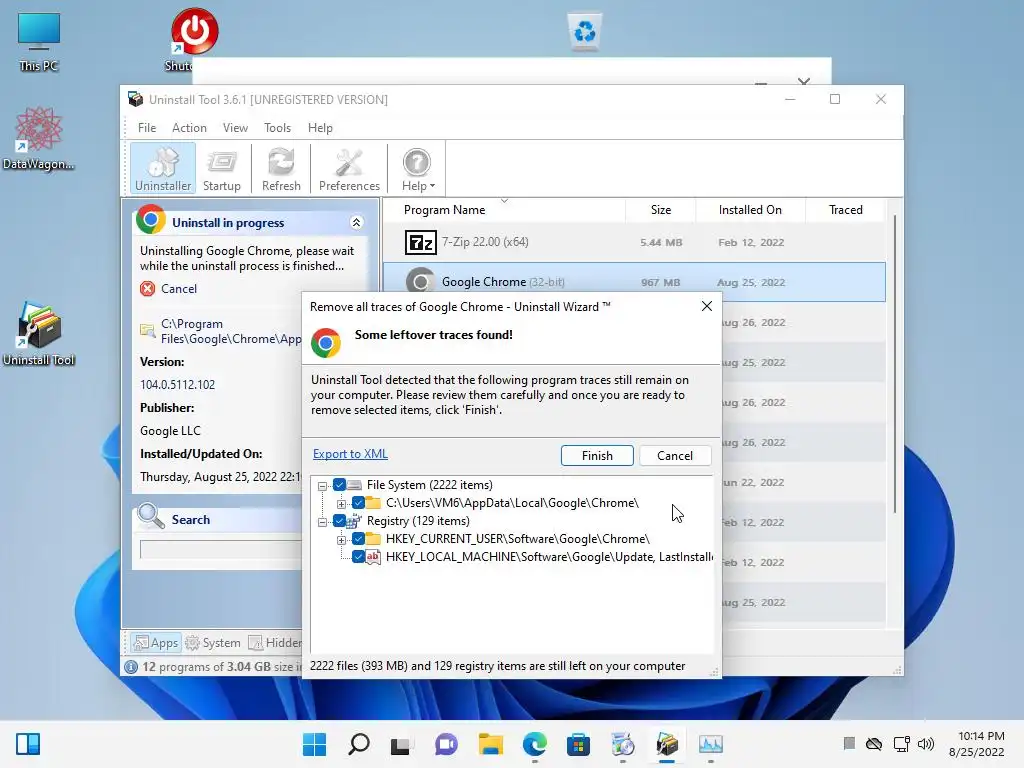Open This PC desktop icon
1024x768 pixels.
(x=39, y=42)
